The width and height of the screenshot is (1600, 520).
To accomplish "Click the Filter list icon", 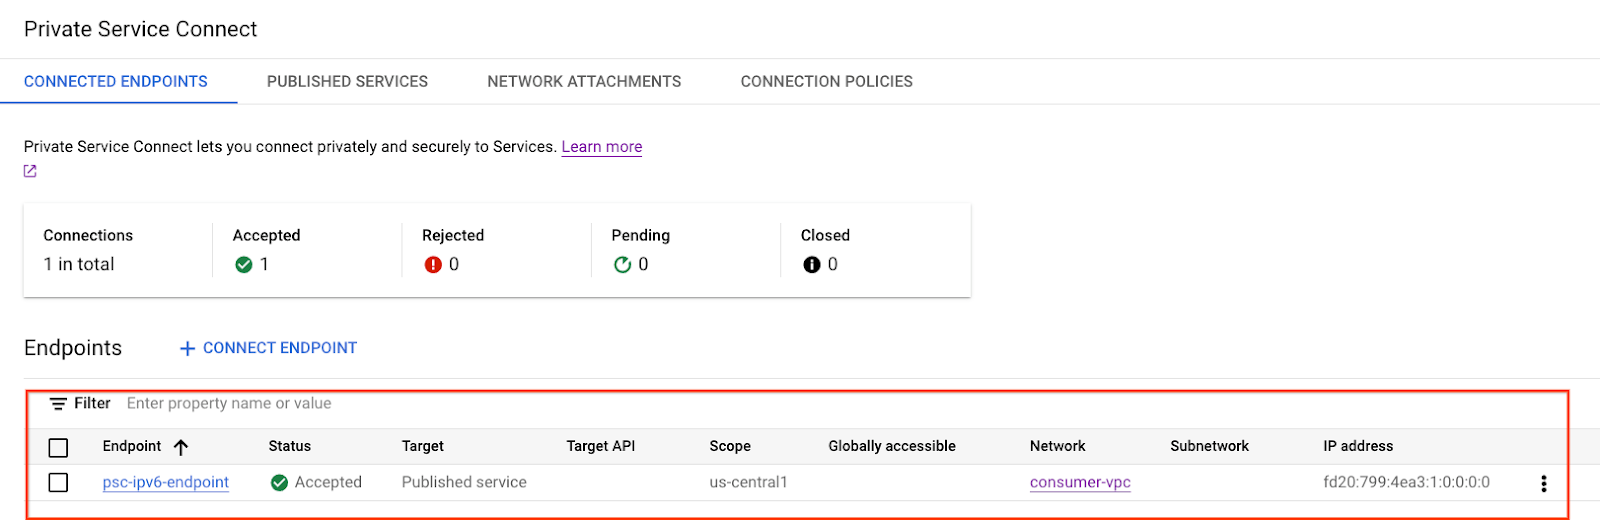I will tap(59, 404).
